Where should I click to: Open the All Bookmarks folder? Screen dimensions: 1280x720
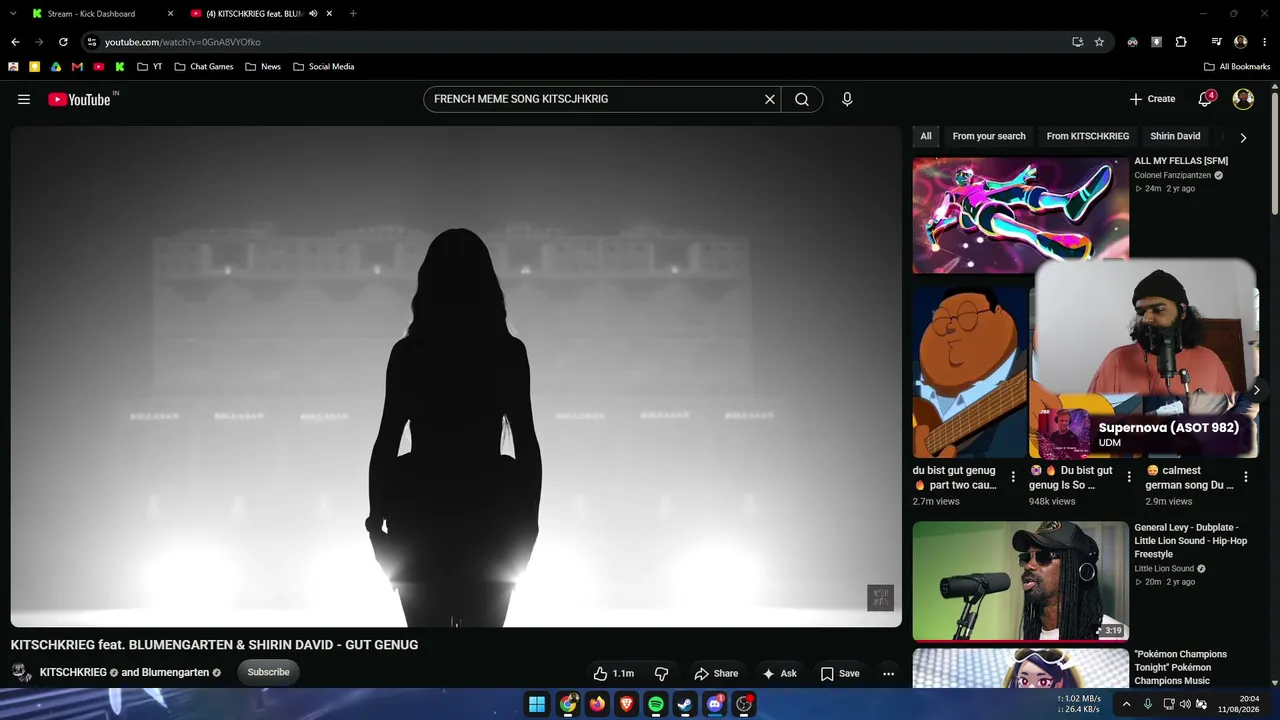(1237, 67)
